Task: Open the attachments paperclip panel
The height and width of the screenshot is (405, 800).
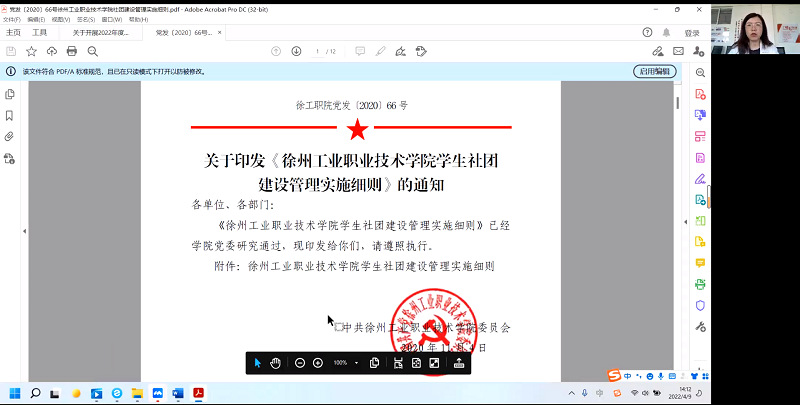Action: pyautogui.click(x=10, y=136)
